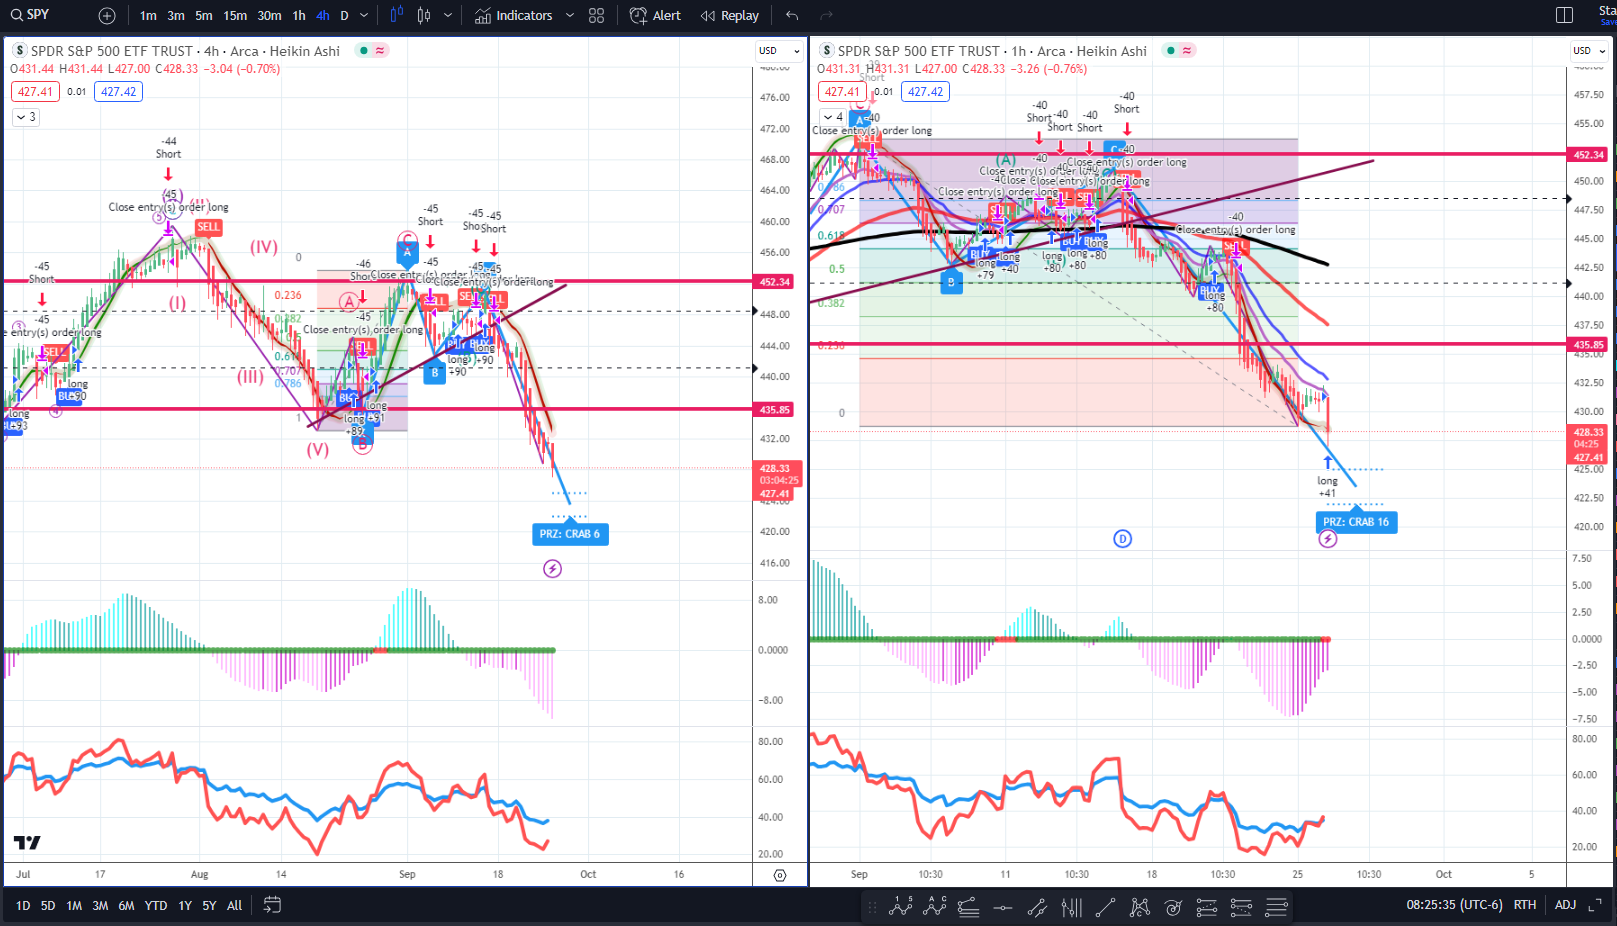This screenshot has width=1617, height=926.
Task: Select the PRZ: CRAB 6 label
Action: coord(570,534)
